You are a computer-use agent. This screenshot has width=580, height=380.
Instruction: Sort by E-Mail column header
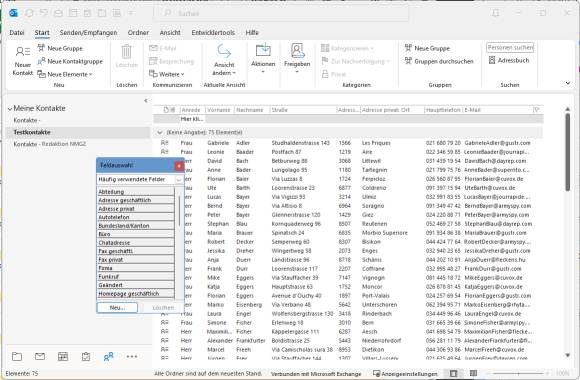coord(497,110)
